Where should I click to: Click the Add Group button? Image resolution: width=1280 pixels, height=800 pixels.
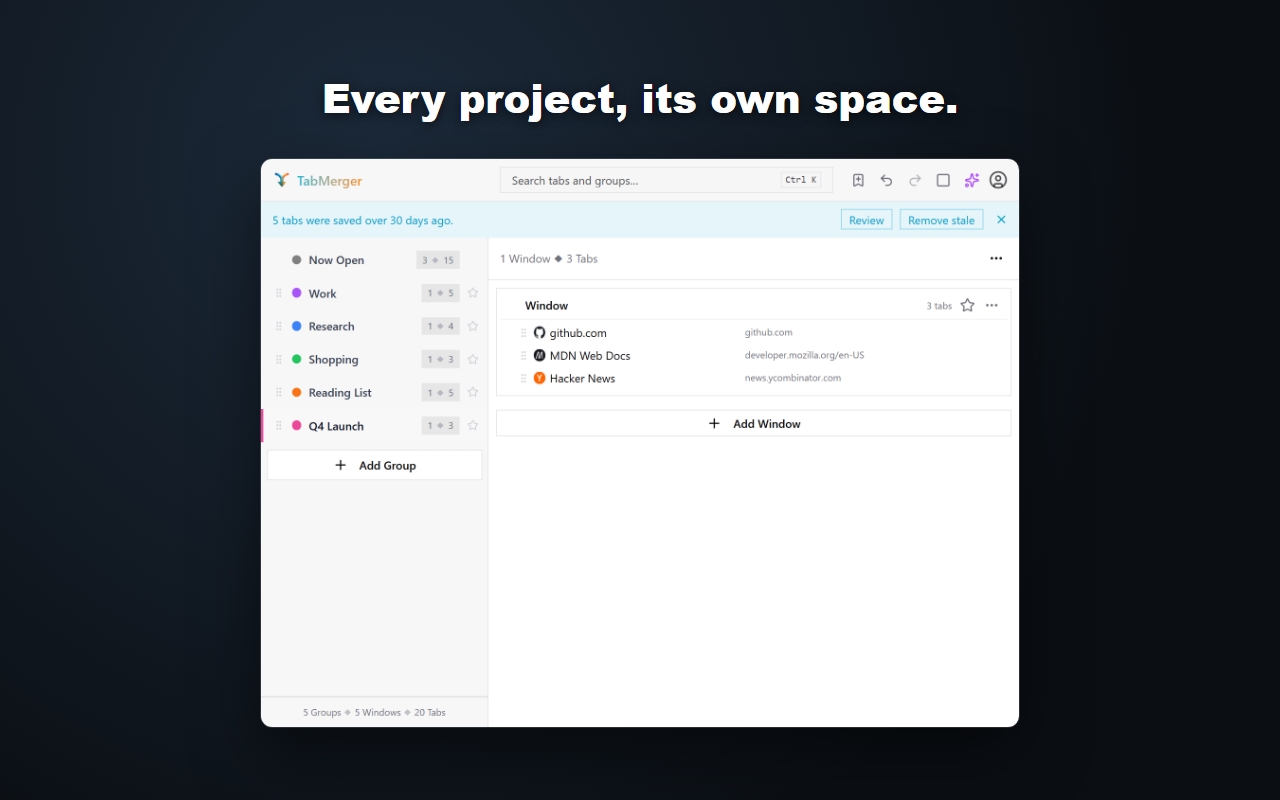(x=374, y=465)
